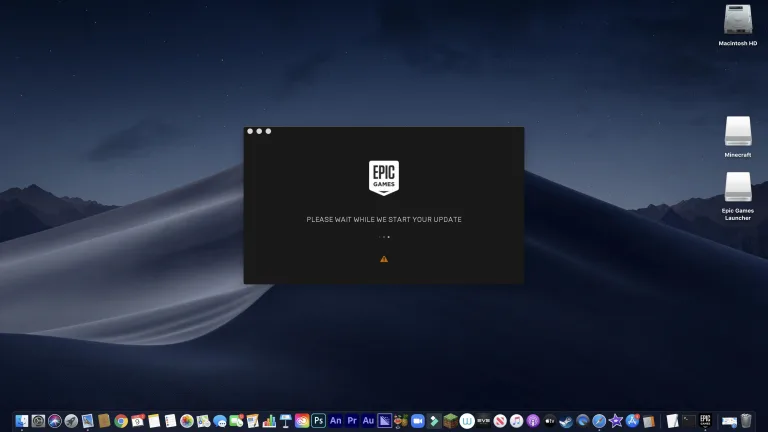Click the Epic Games logo in the window
Screen dimensions: 768x432
(384, 178)
